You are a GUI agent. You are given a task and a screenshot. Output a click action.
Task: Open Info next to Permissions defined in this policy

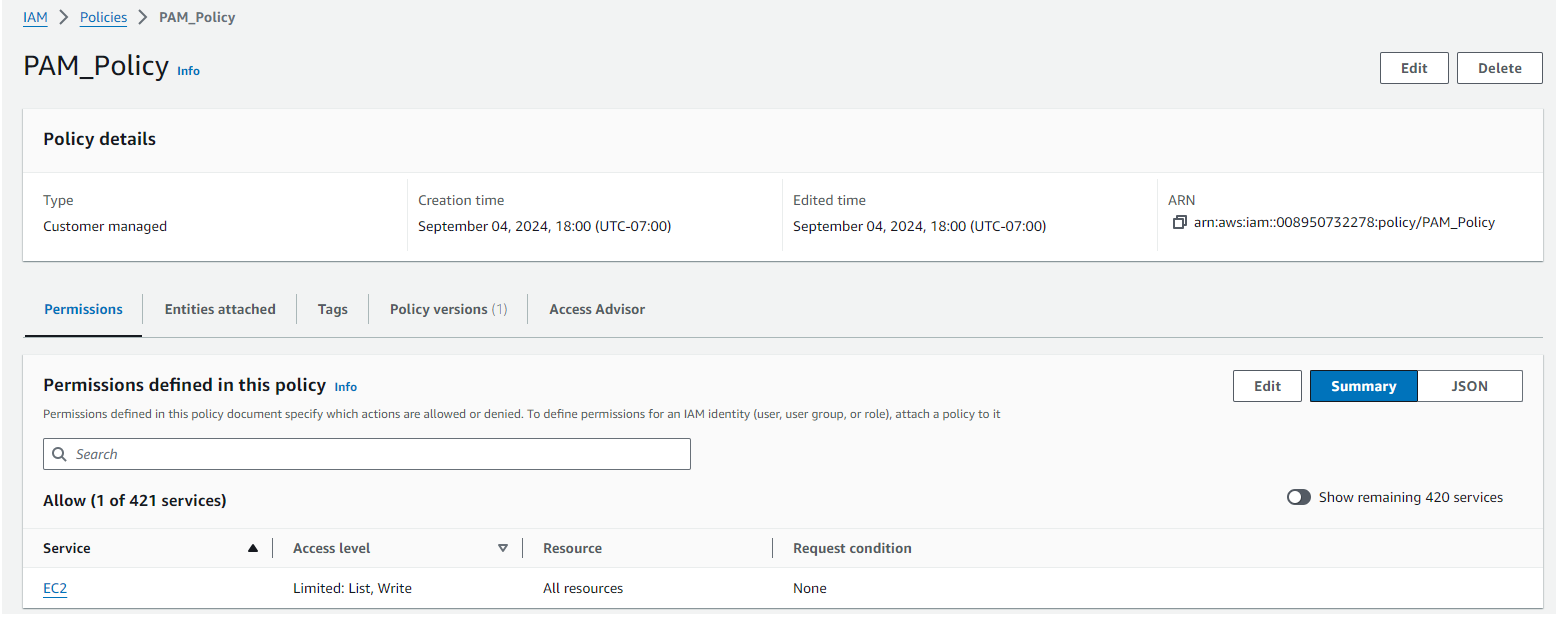point(345,386)
